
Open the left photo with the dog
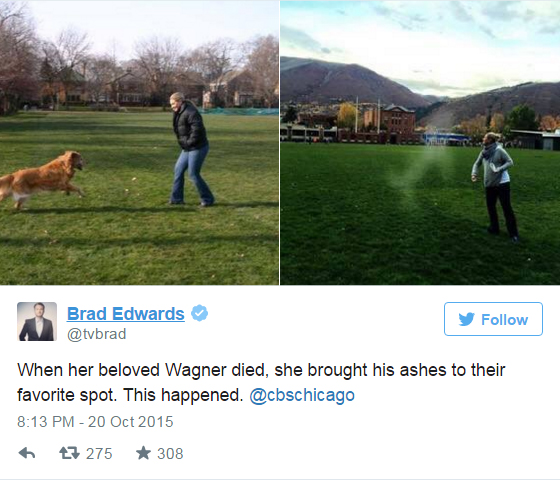point(139,143)
